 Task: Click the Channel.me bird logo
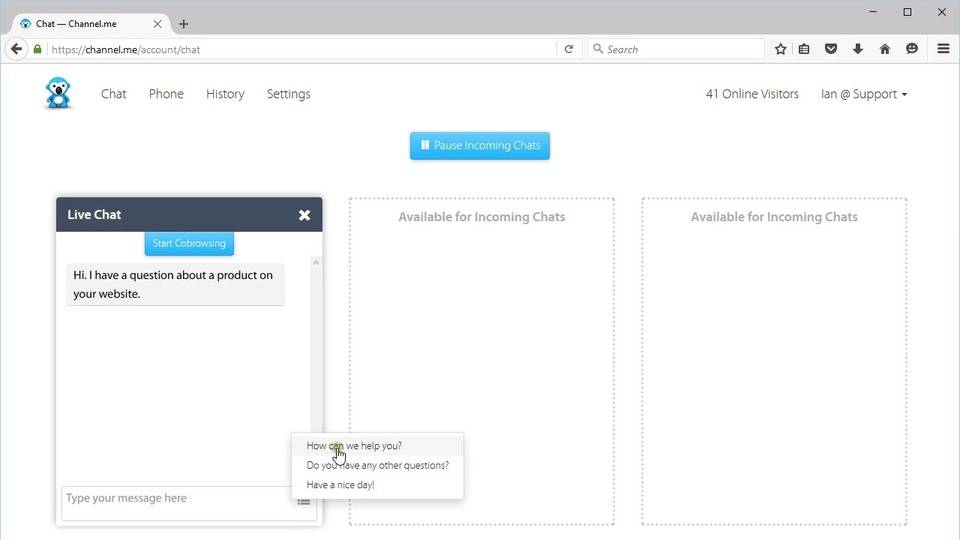click(x=58, y=93)
